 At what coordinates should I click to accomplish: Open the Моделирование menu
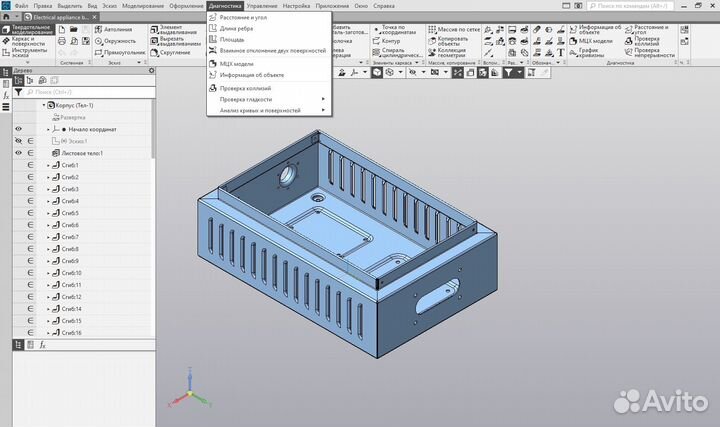(x=143, y=6)
